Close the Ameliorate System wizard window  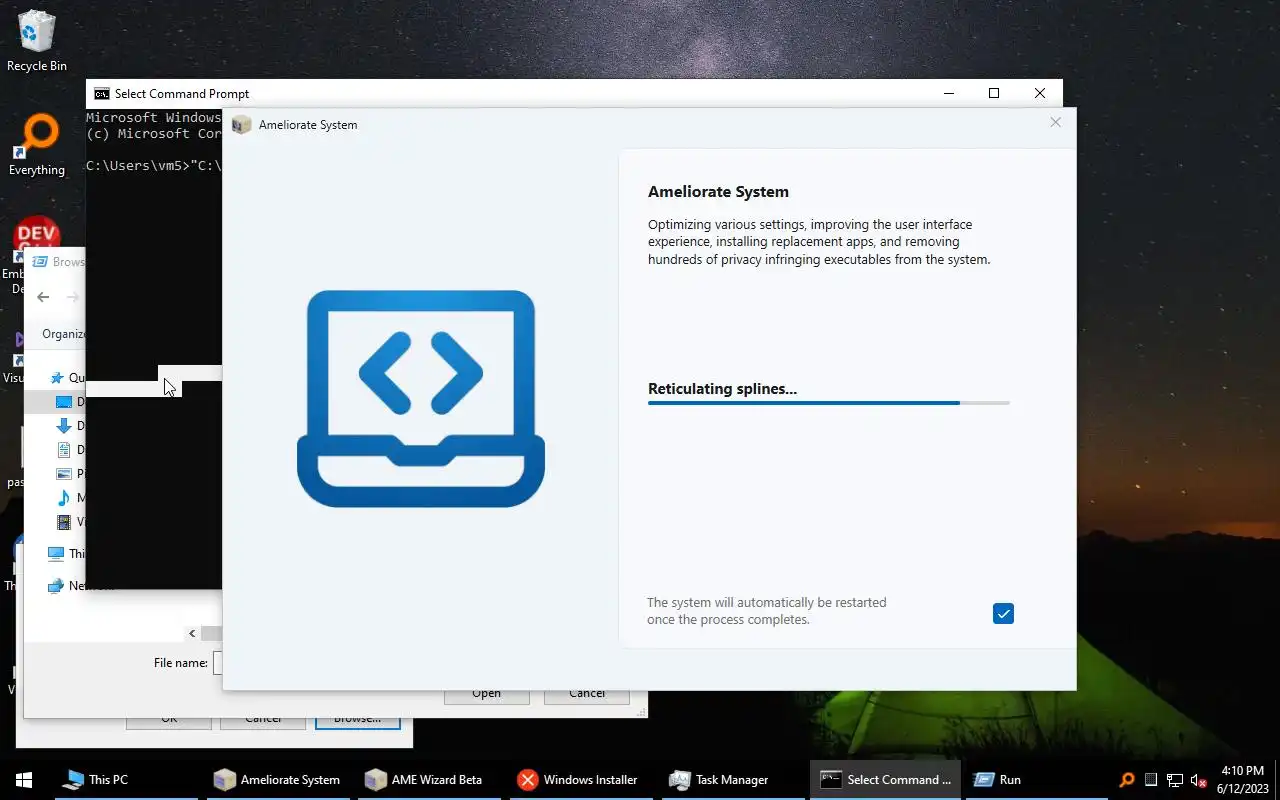pyautogui.click(x=1055, y=122)
